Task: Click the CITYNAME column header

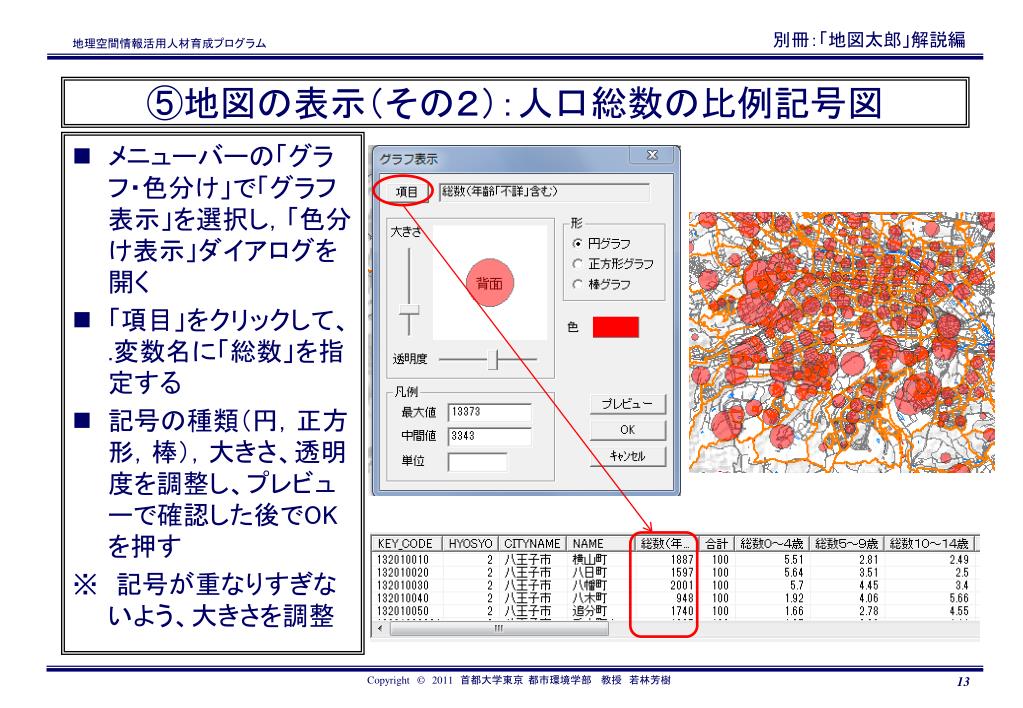Action: [x=532, y=544]
